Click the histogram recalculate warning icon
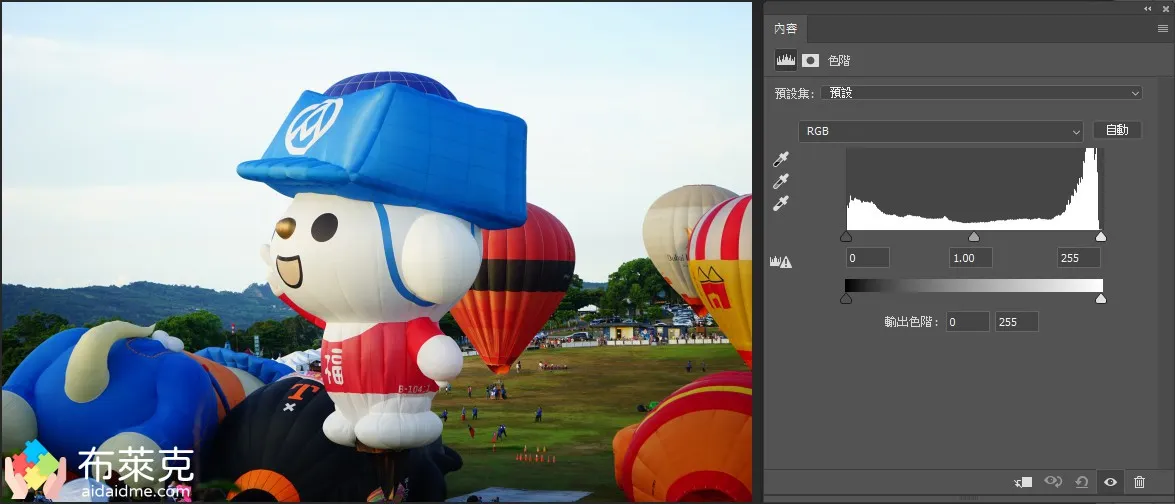 click(x=780, y=262)
